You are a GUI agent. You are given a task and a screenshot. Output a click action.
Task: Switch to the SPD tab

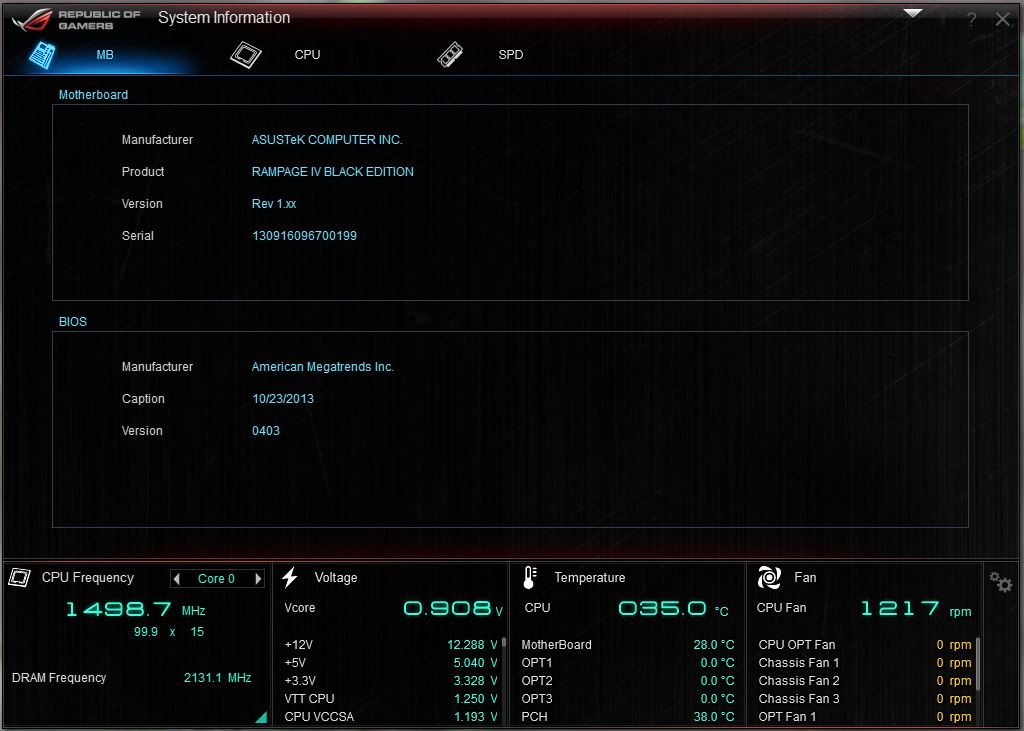tap(510, 55)
